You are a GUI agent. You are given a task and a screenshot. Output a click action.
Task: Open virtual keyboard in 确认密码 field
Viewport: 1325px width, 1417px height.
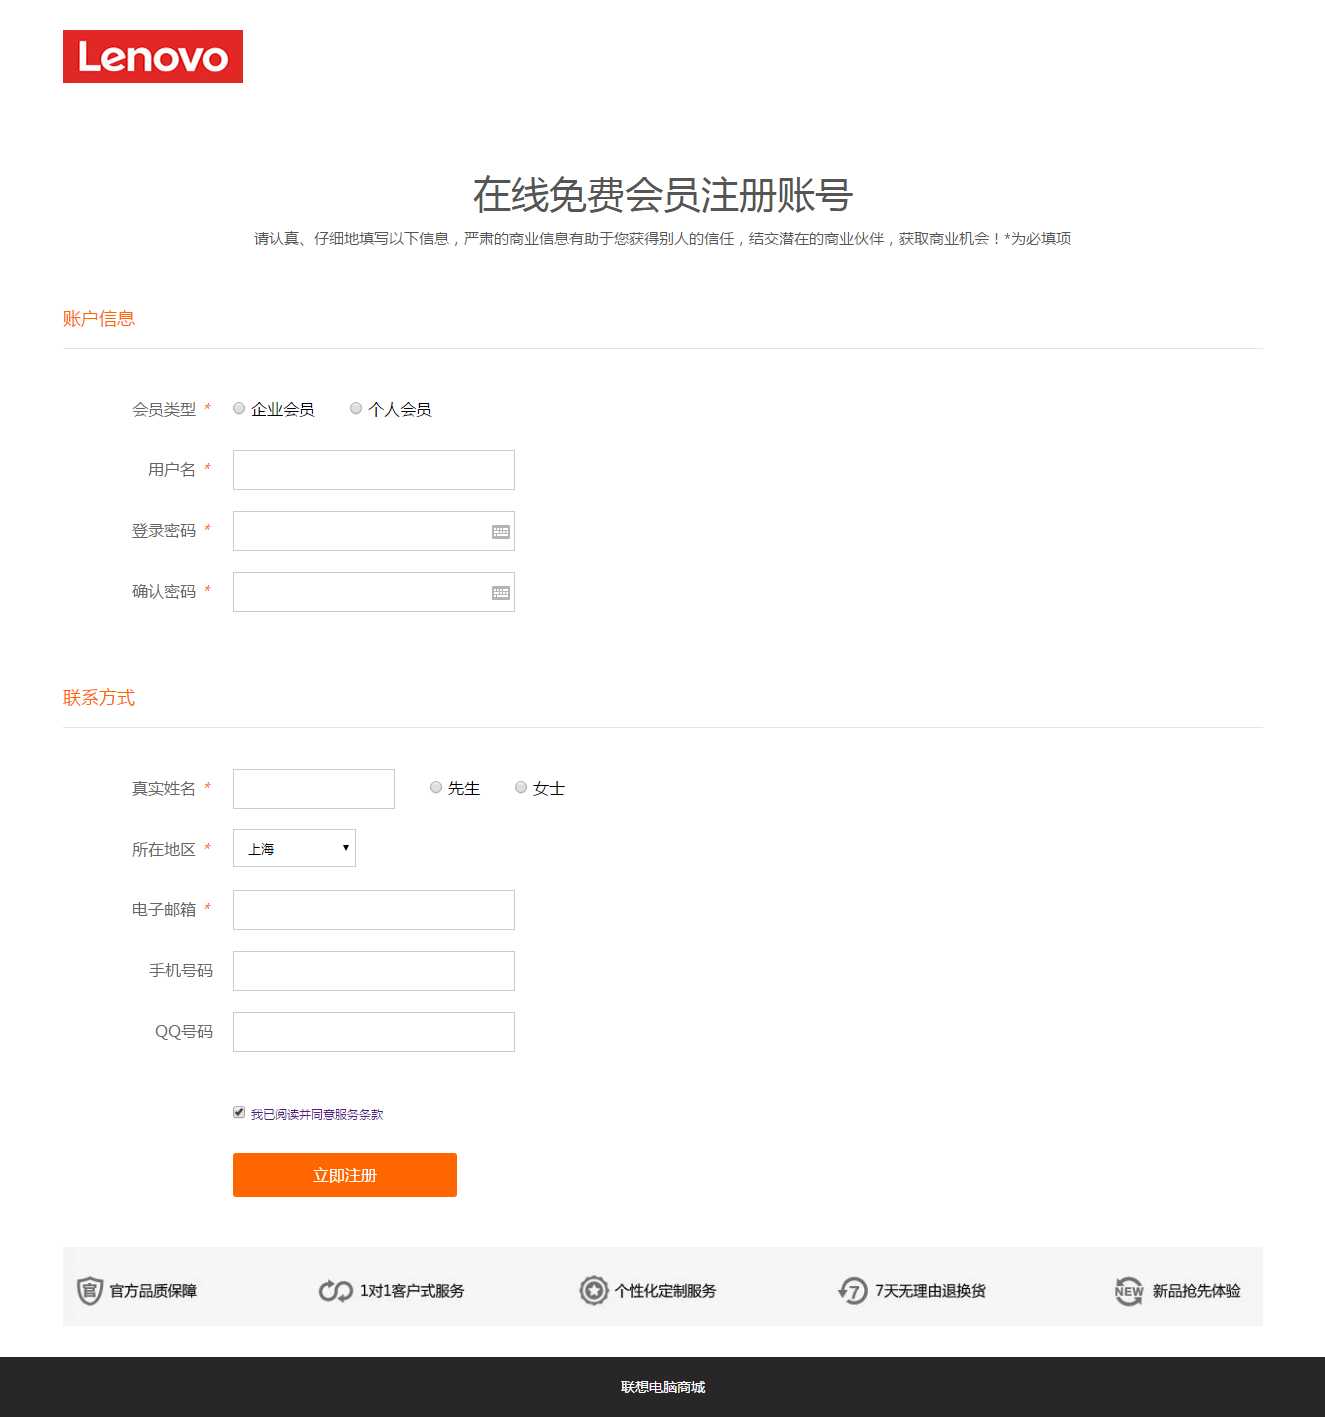[501, 593]
